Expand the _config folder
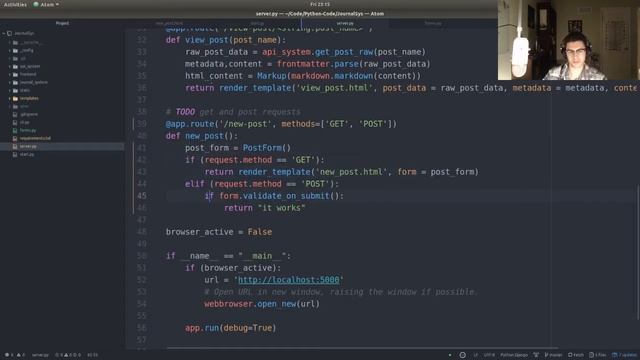Viewport: 640px width, 360px height. [10, 51]
